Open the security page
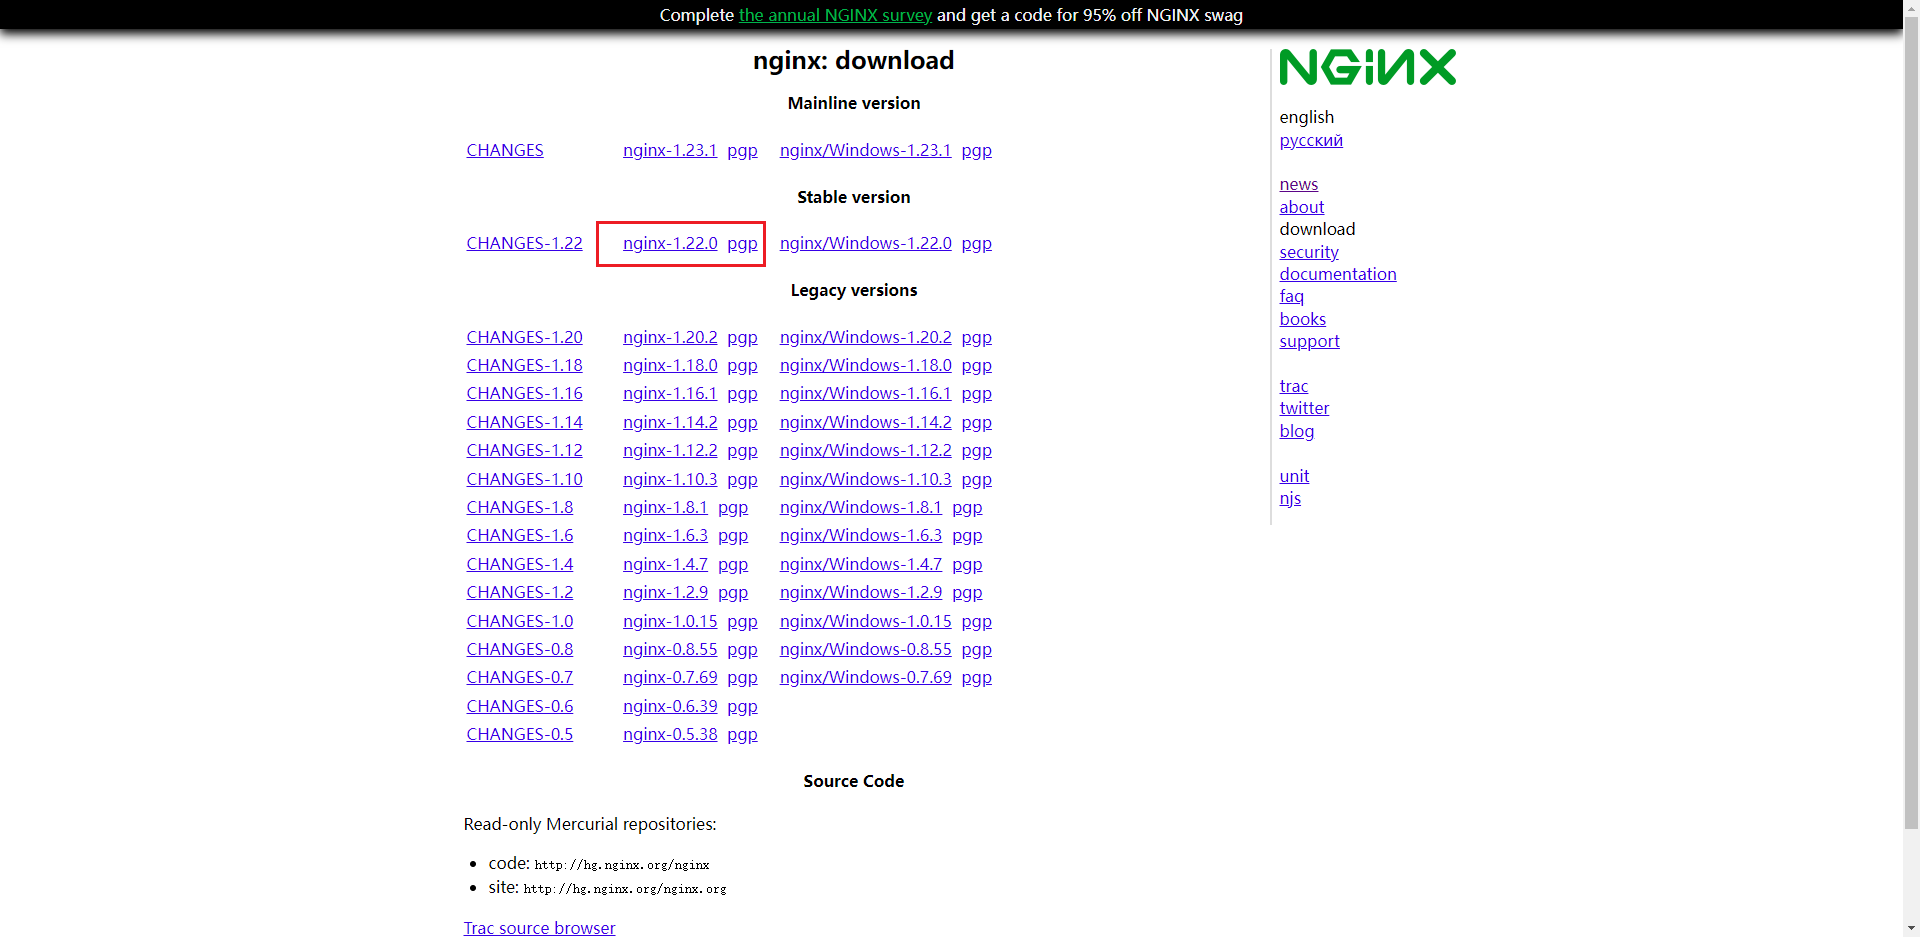This screenshot has width=1920, height=937. click(1308, 252)
